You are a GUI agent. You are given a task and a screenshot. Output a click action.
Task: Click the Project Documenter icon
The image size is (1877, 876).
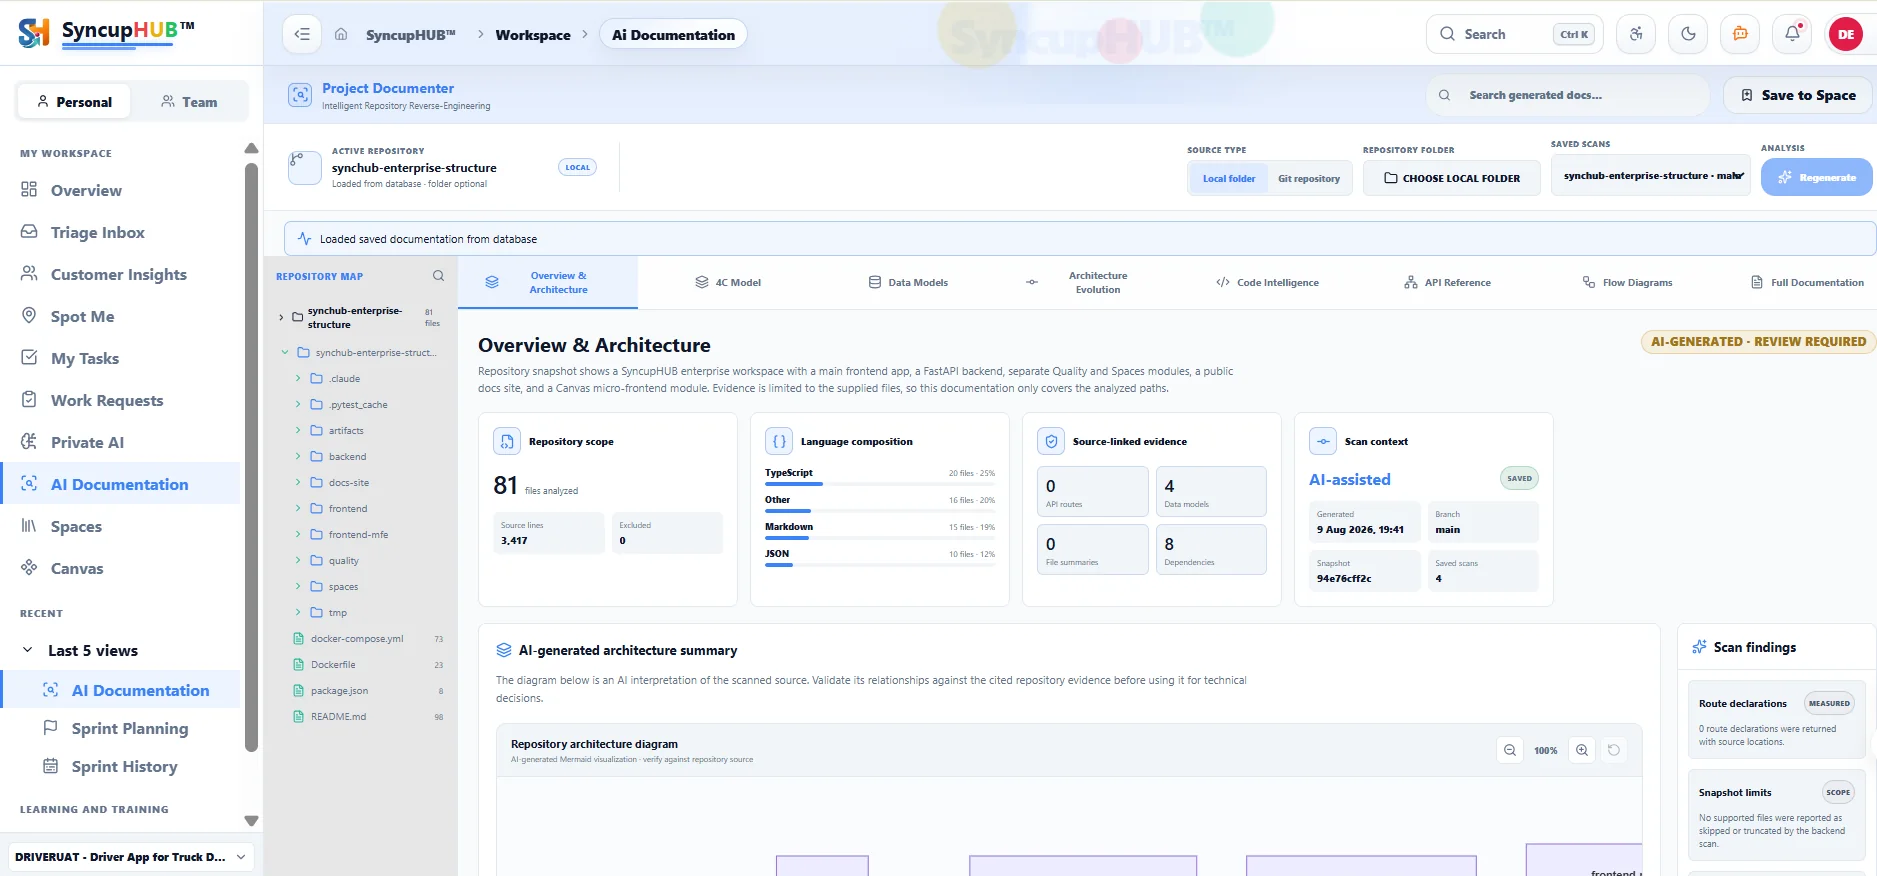(299, 95)
